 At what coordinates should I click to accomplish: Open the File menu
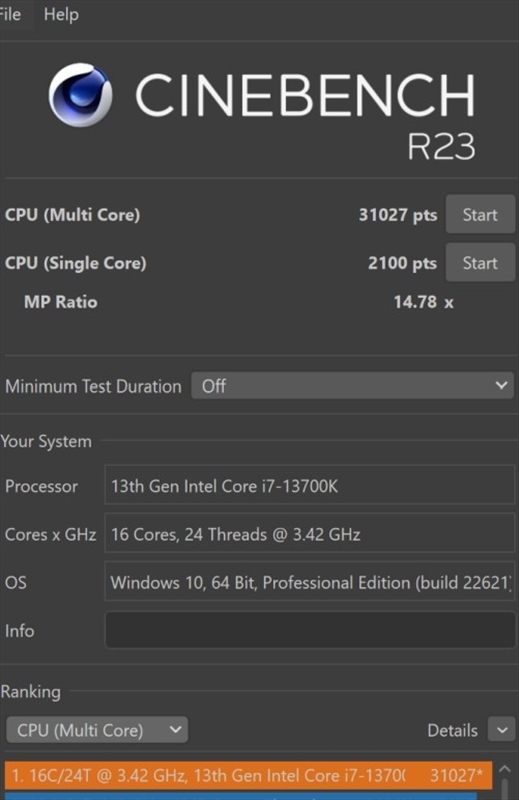click(x=10, y=14)
